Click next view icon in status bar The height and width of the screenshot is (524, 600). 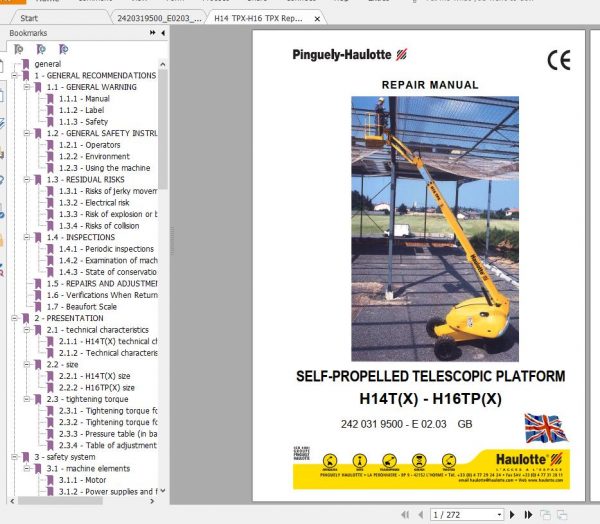click(x=562, y=515)
